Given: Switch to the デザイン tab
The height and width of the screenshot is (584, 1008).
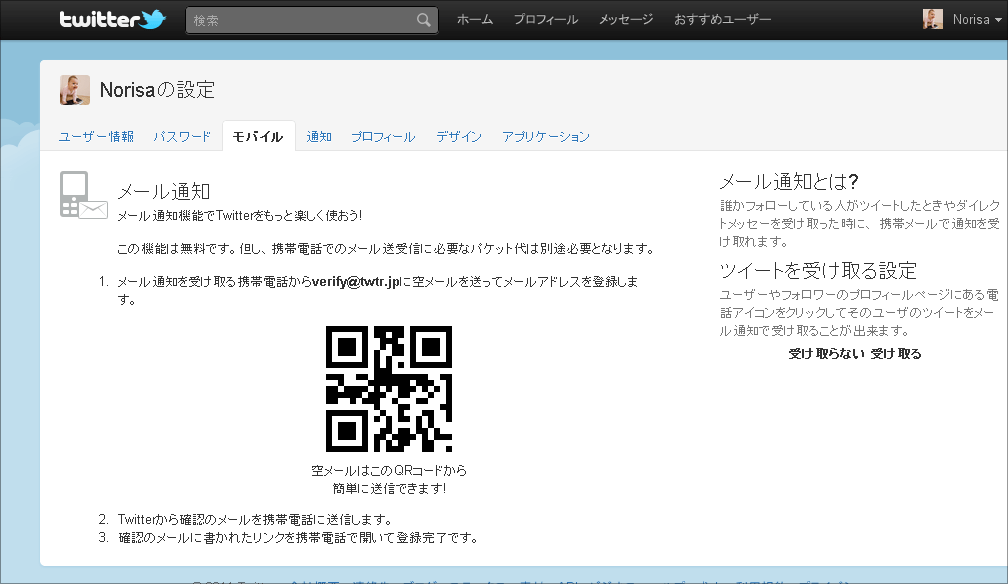Looking at the screenshot, I should point(459,136).
